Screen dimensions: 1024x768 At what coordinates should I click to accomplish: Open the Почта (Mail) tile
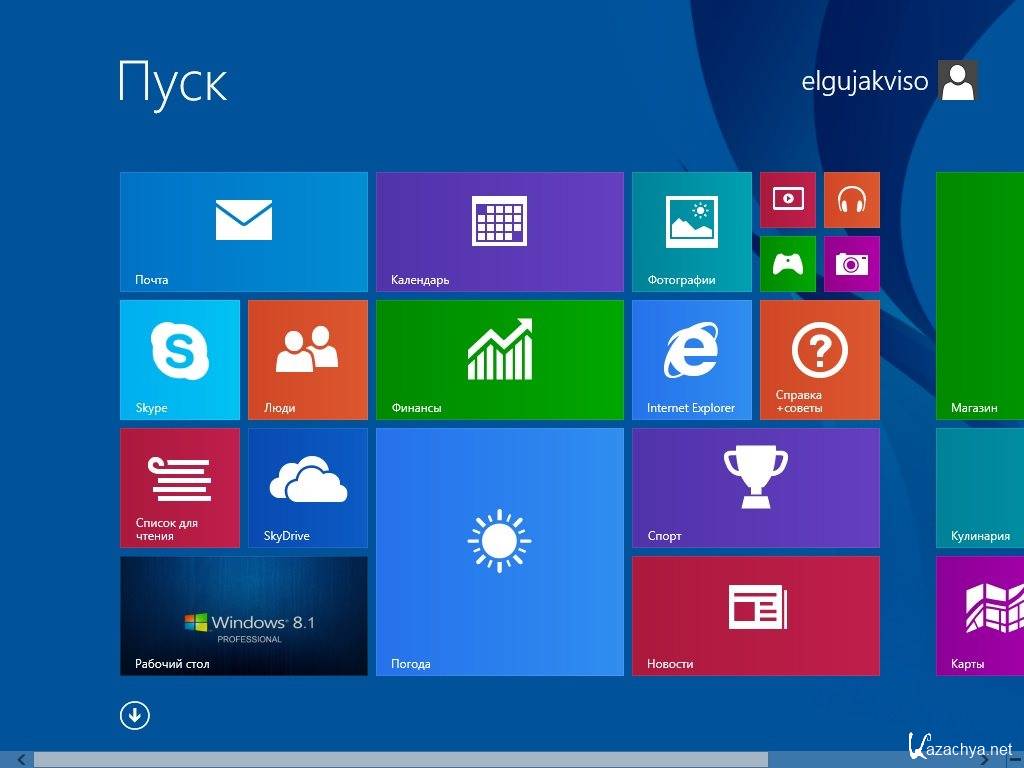(x=243, y=231)
